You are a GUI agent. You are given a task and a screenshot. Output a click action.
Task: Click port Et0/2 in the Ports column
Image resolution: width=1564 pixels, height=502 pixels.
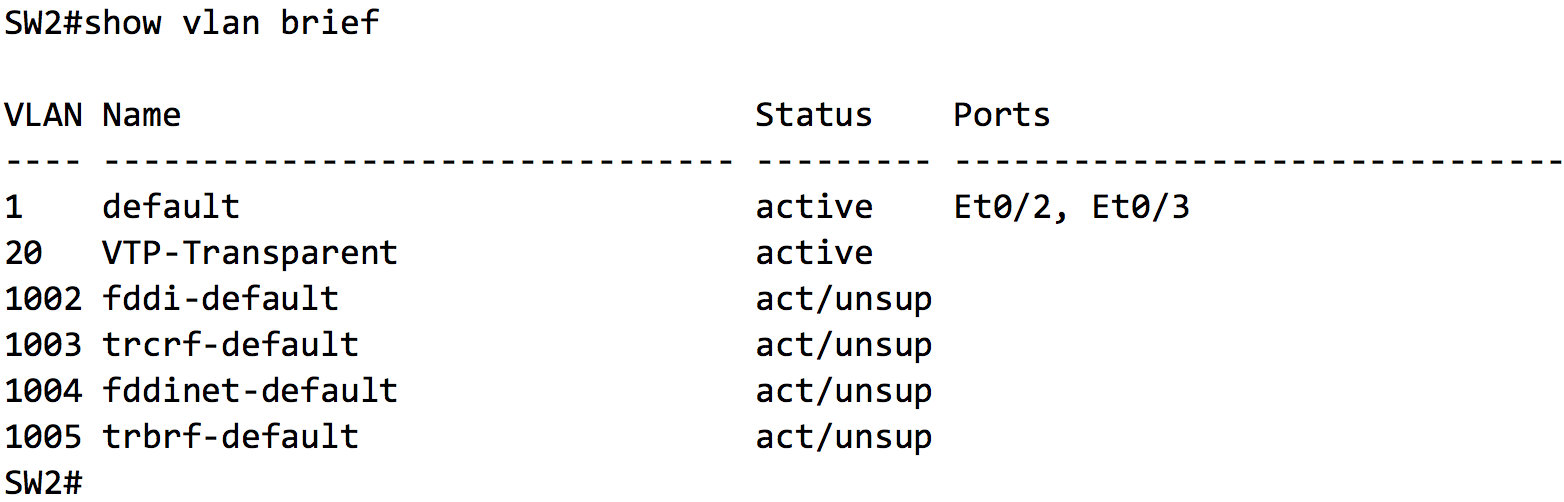[1002, 207]
